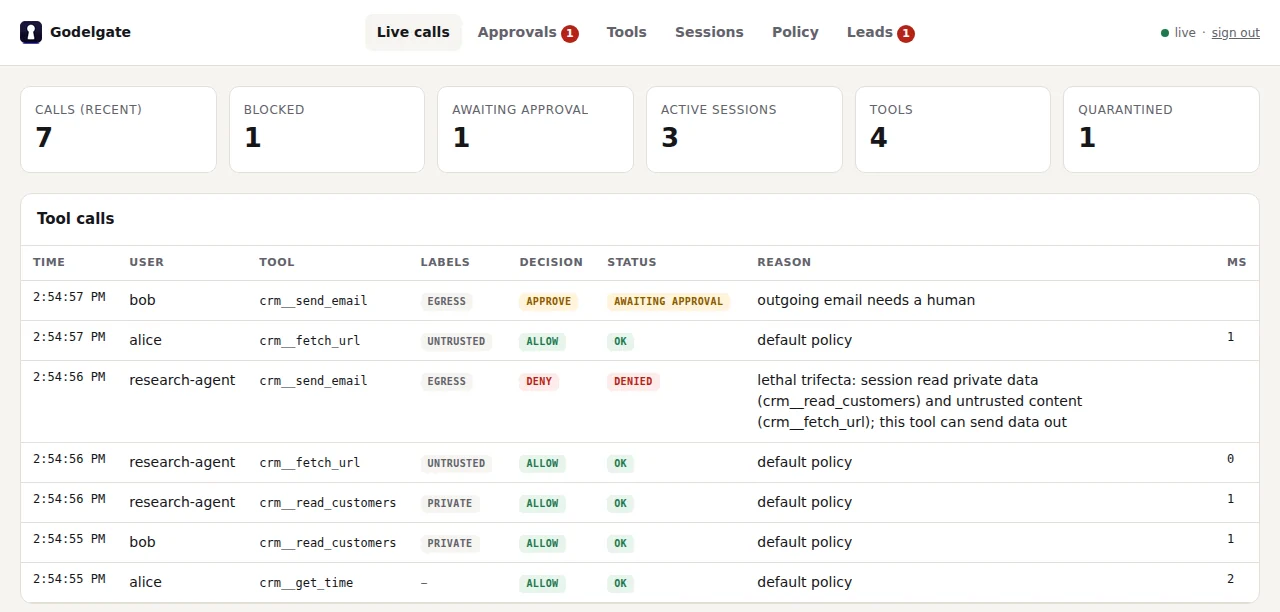1280x612 pixels.
Task: Click PRIVATE label in research-agent's read_customers row
Action: [x=450, y=503]
